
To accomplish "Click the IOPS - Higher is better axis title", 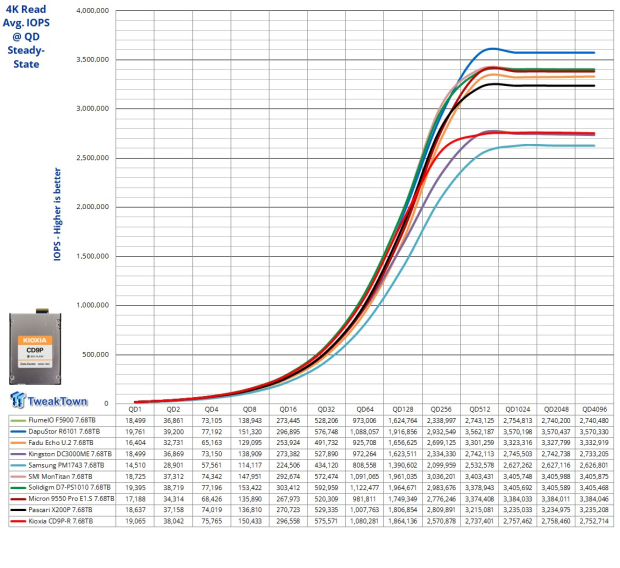I will (57, 214).
